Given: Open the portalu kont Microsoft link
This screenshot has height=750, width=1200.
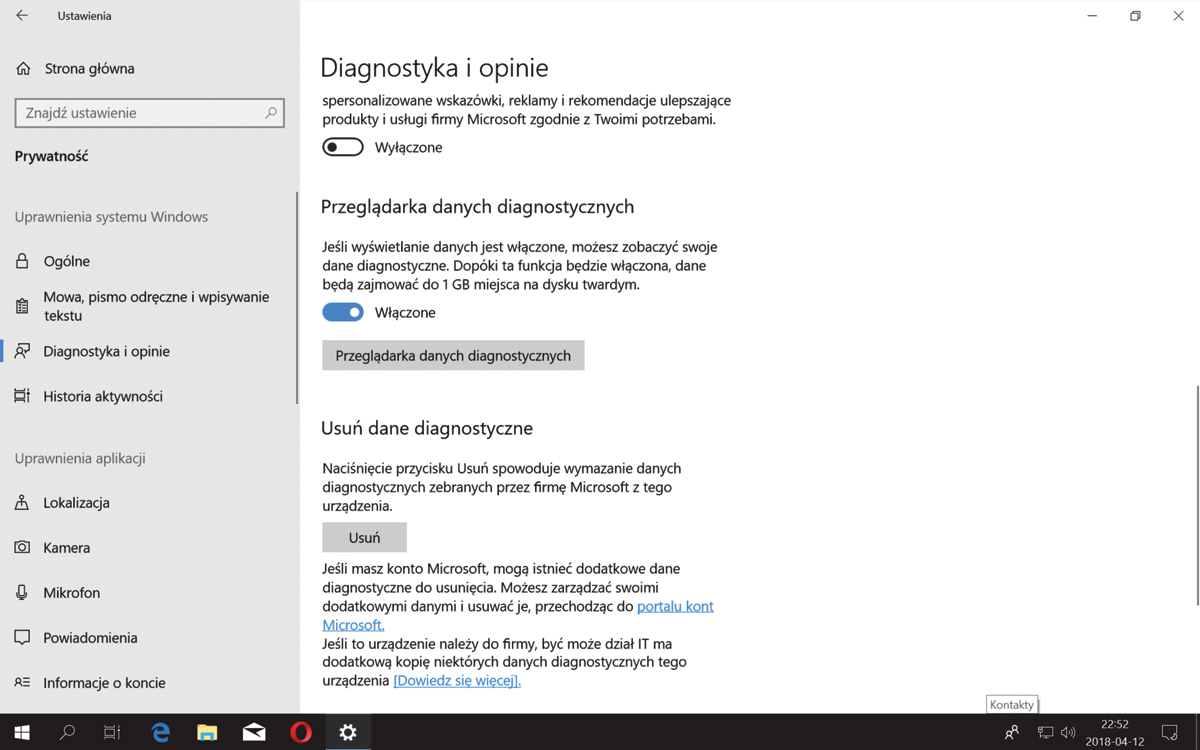Looking at the screenshot, I should [675, 606].
